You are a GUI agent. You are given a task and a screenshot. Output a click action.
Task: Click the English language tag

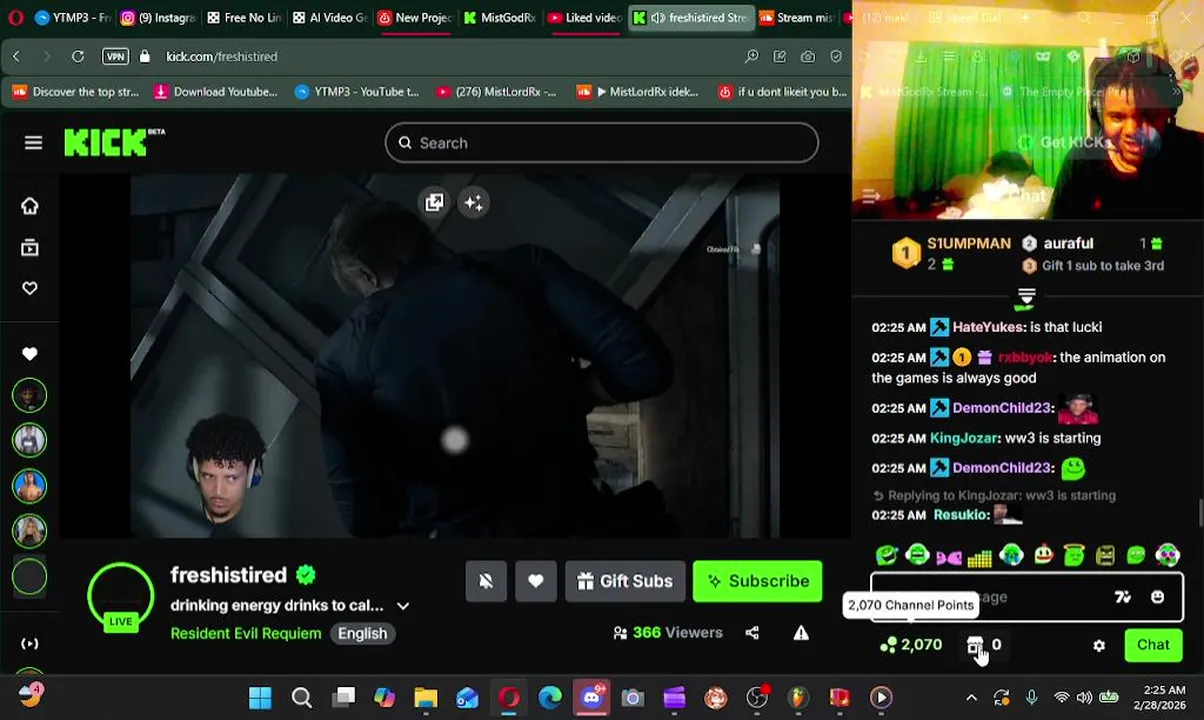pos(362,633)
